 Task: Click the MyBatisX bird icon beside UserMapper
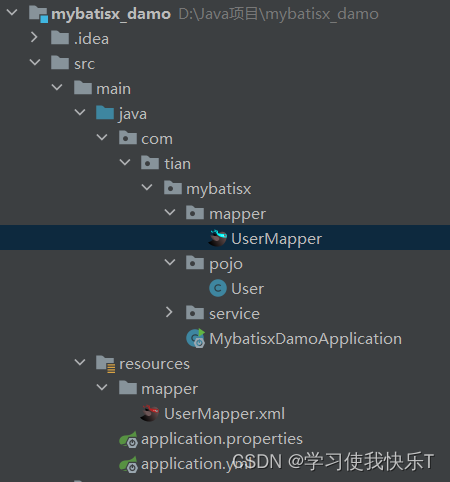point(217,238)
